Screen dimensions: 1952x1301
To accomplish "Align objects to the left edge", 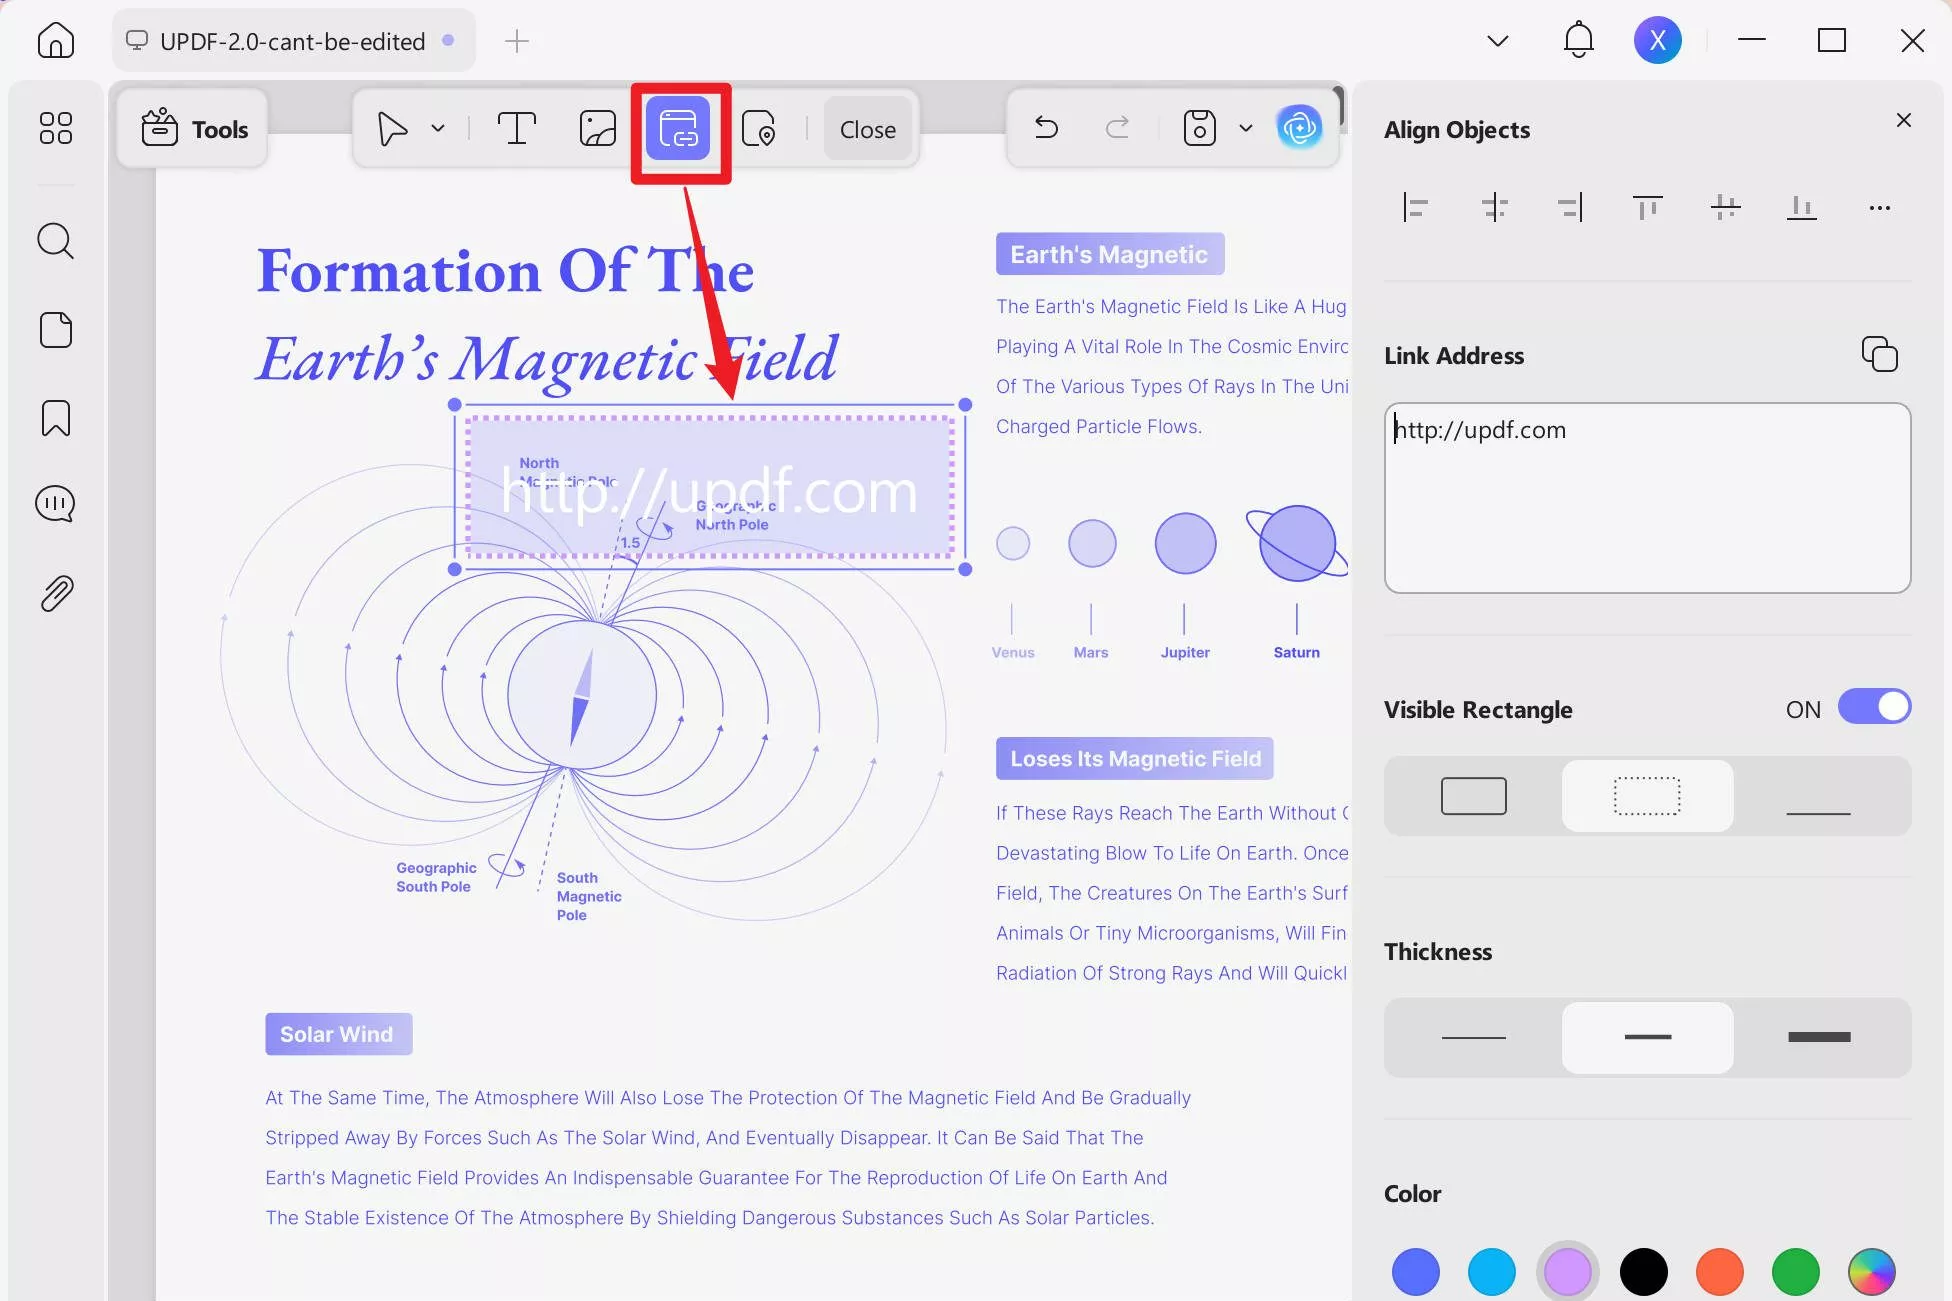I will tap(1415, 207).
